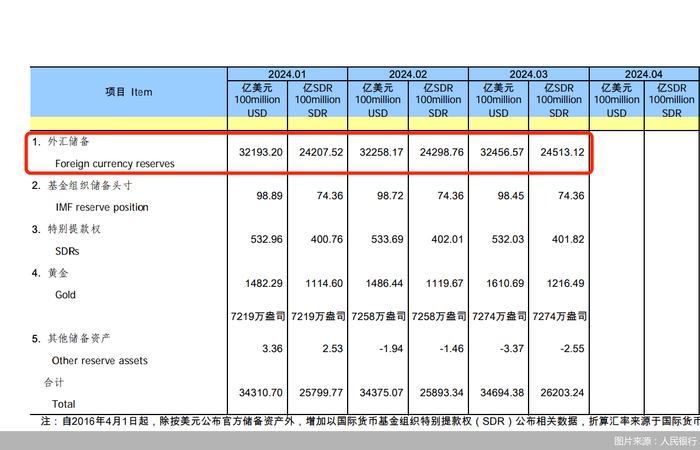Viewport: 700px width, 450px height.
Task: Click 74.36 in the 2024.02 SDR column
Action: [450, 196]
